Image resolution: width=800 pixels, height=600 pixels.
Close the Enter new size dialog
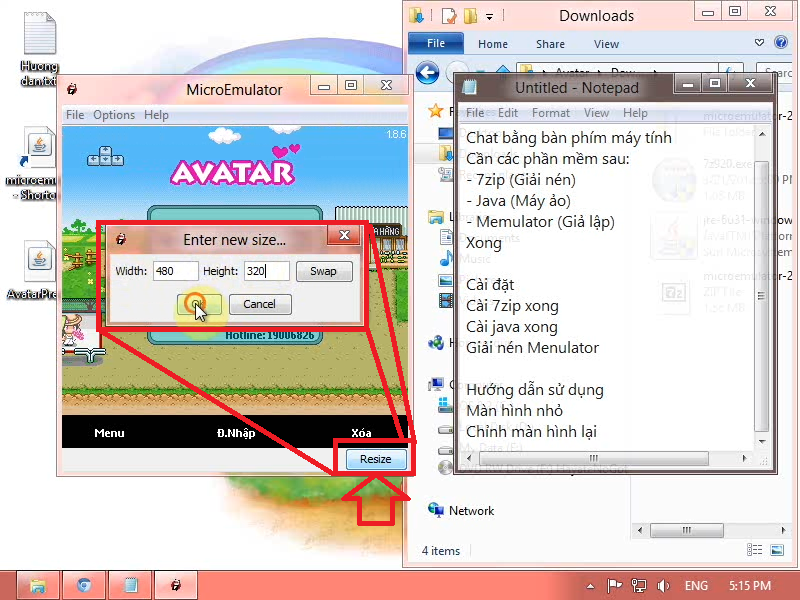pos(344,235)
